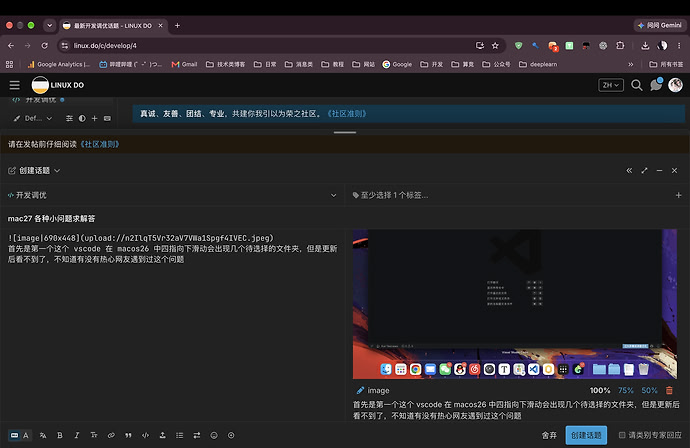Image resolution: width=690 pixels, height=448 pixels.
Task: Open text size options in composer toolbar
Action: (94, 435)
